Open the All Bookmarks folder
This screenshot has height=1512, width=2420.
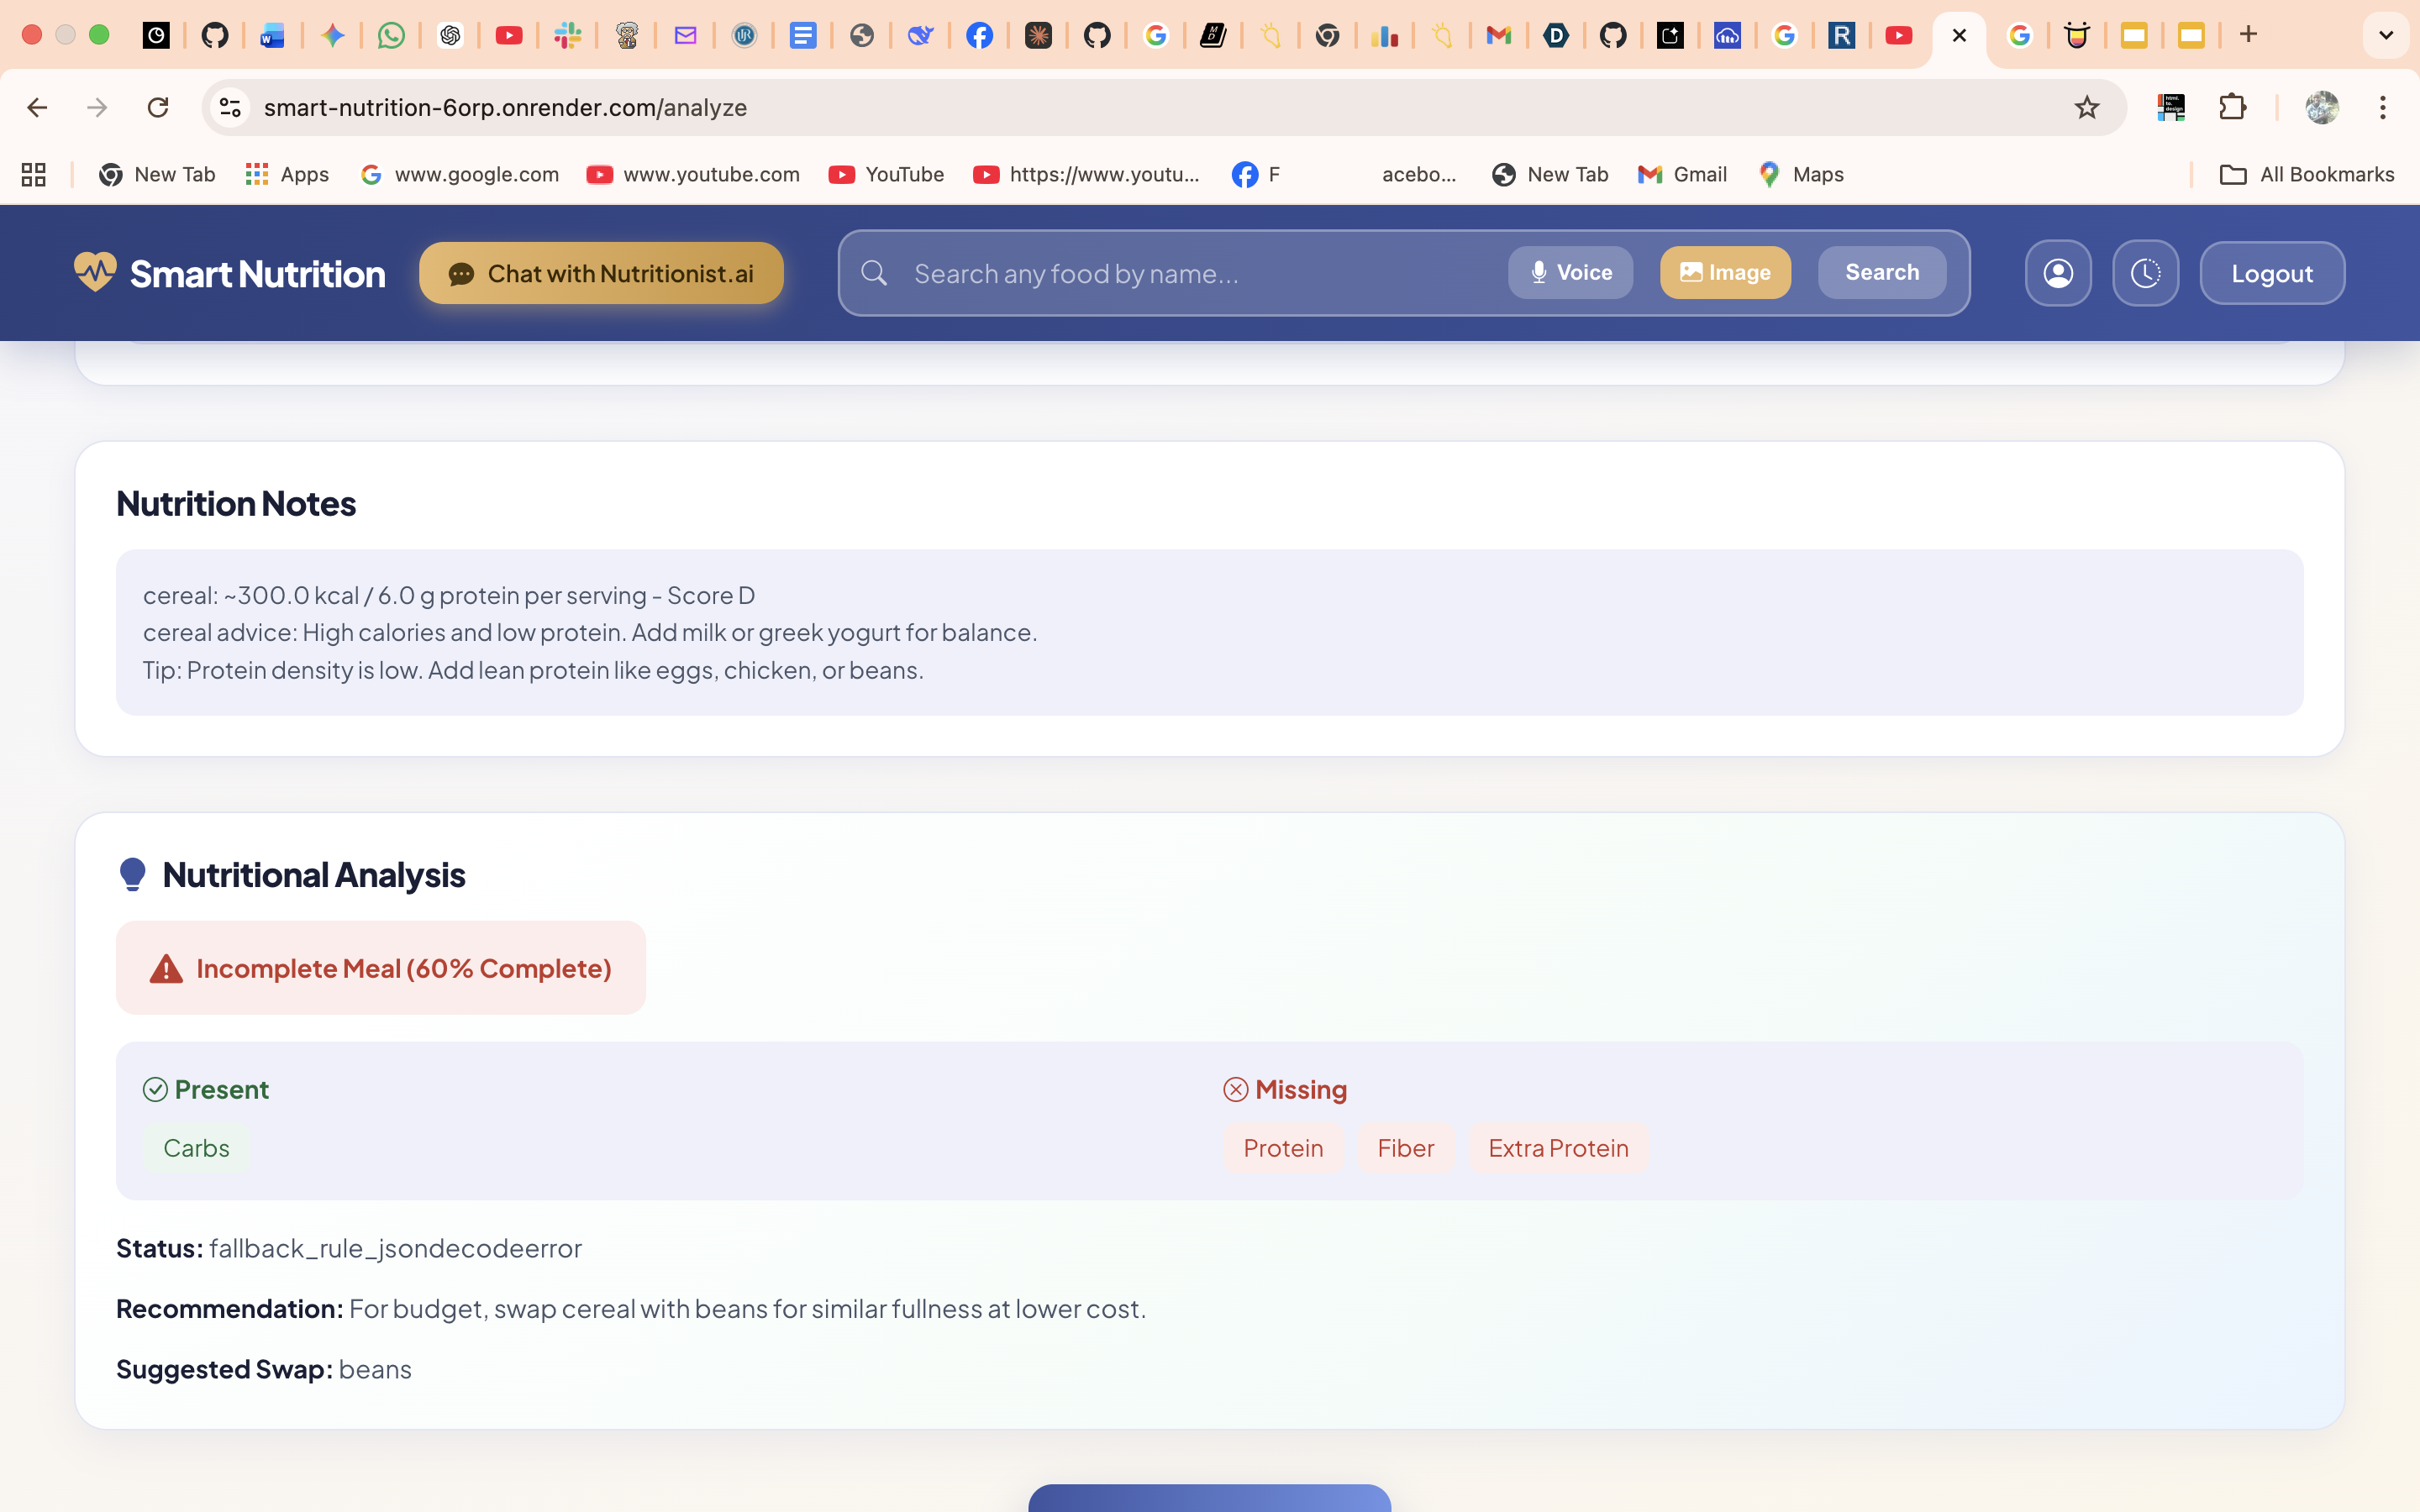click(x=2307, y=175)
